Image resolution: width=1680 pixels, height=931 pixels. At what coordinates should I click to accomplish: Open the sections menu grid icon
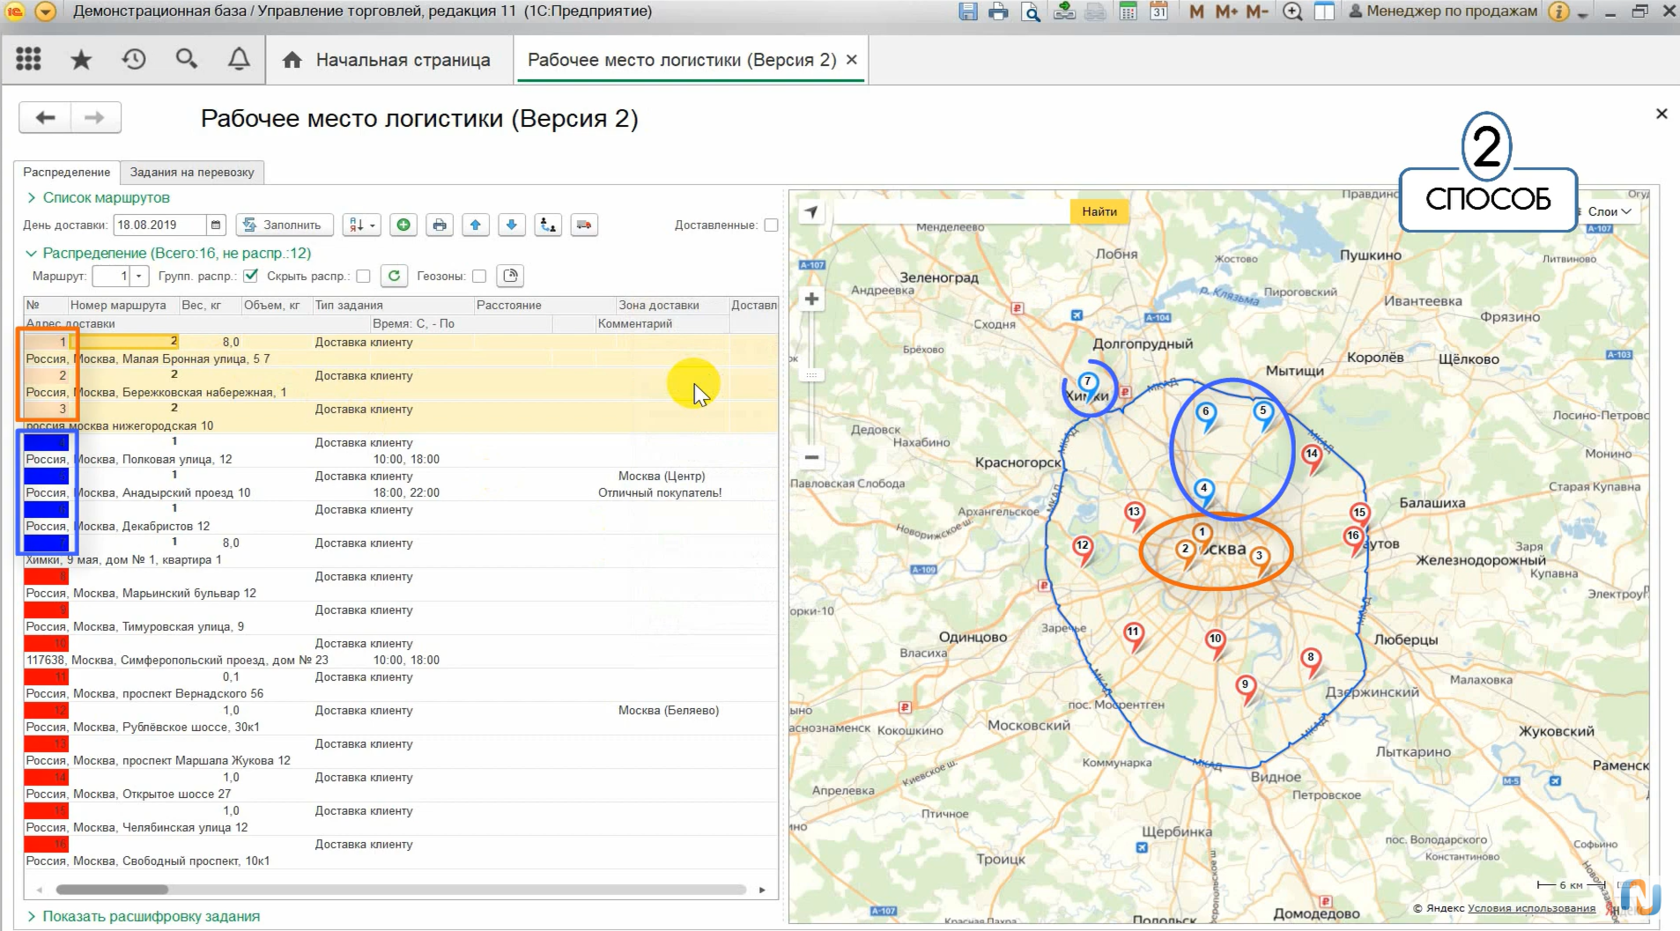pos(28,60)
